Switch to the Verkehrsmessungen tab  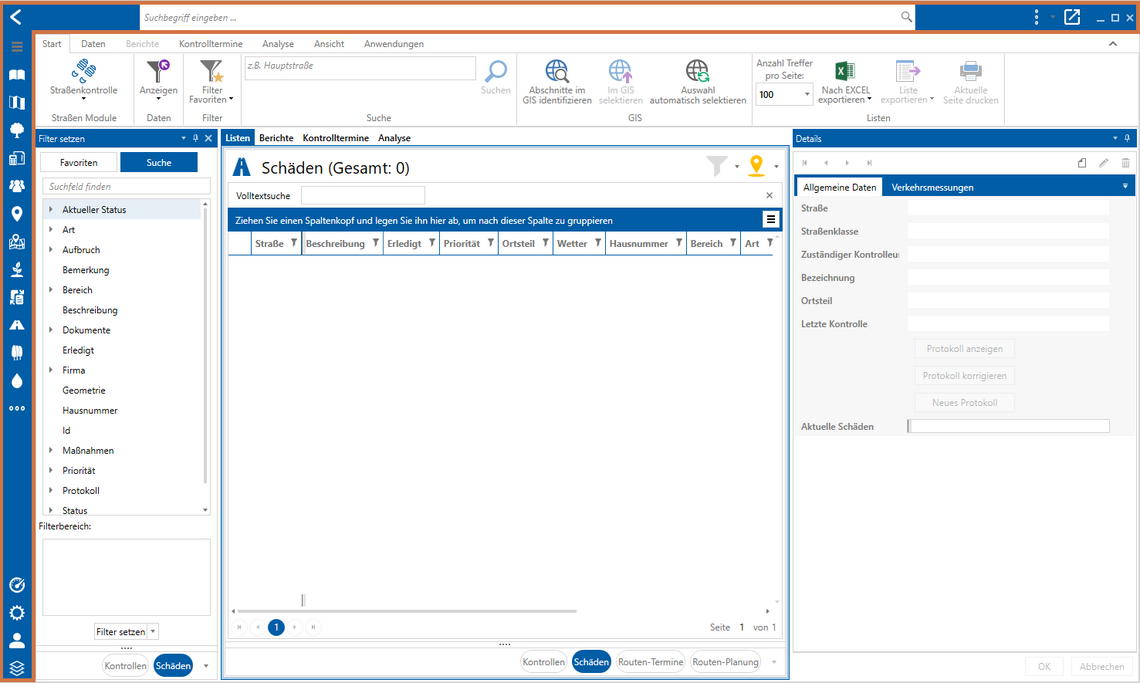932,187
